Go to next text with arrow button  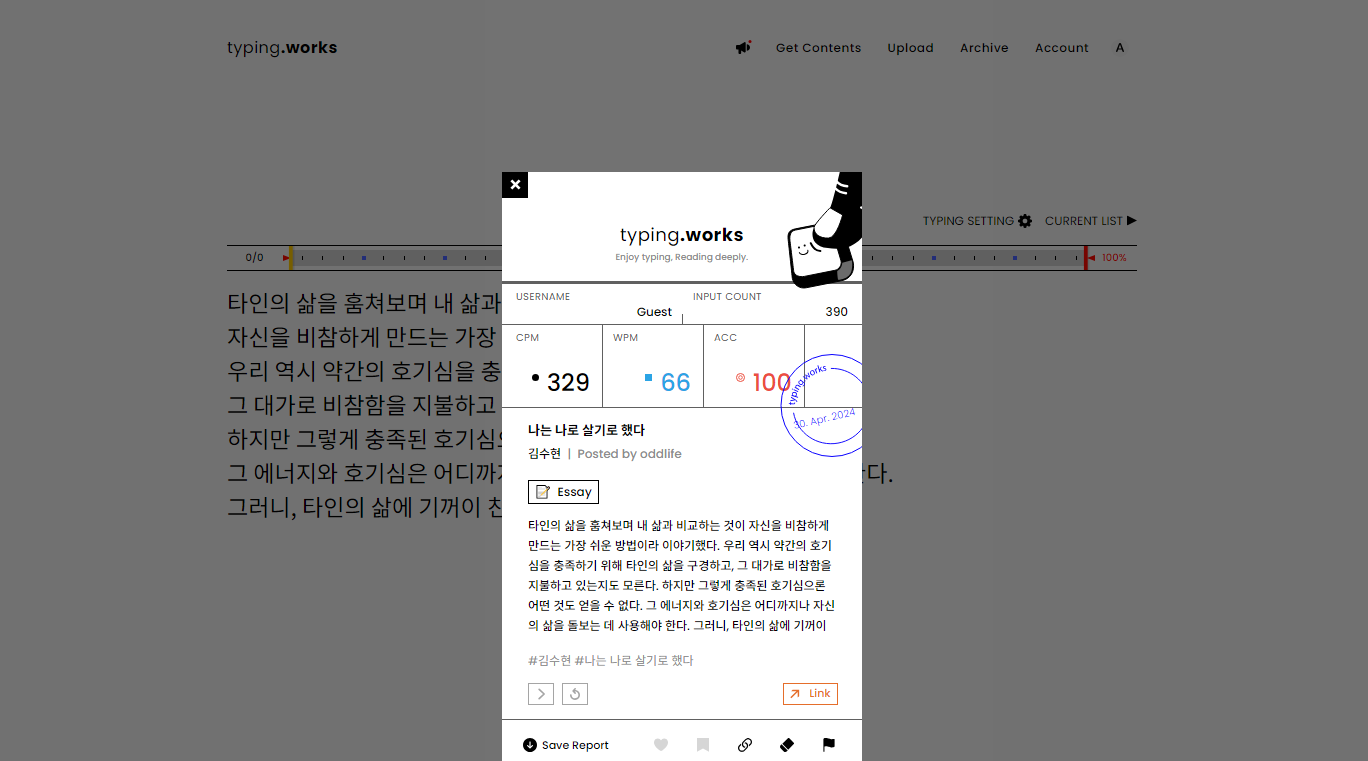point(541,694)
